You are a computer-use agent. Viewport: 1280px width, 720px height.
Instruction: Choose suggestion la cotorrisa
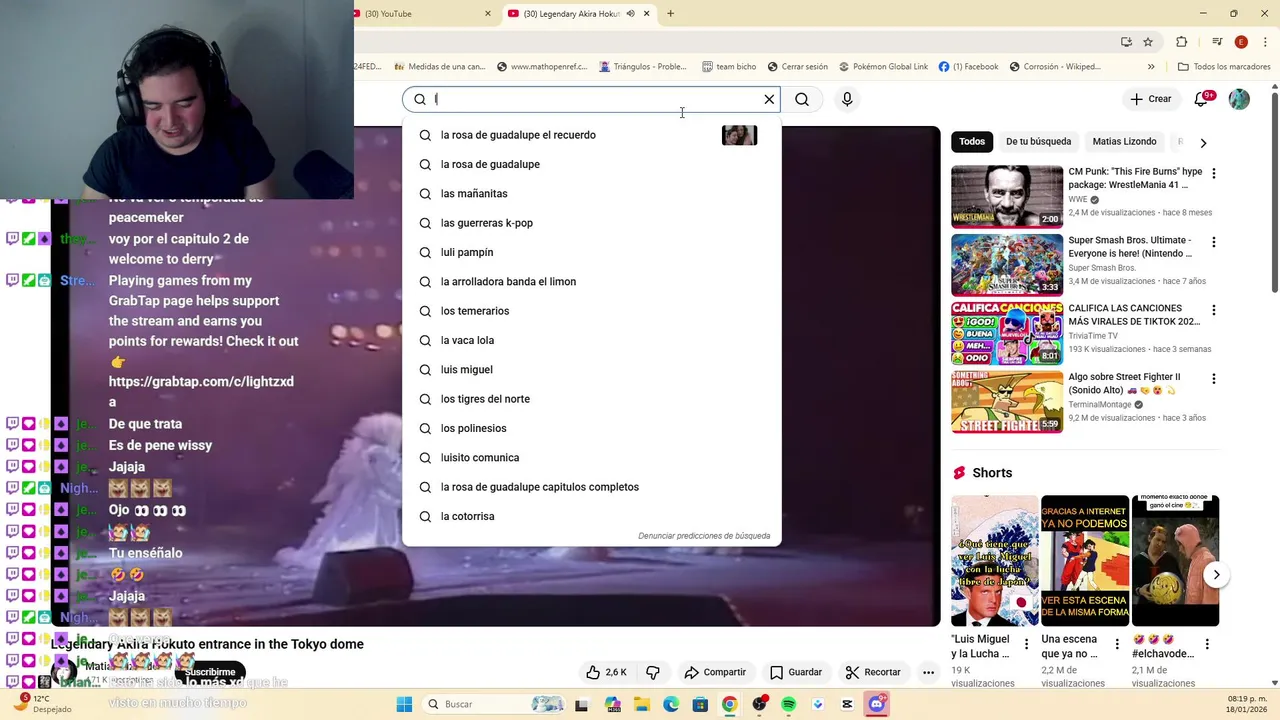tap(591, 516)
